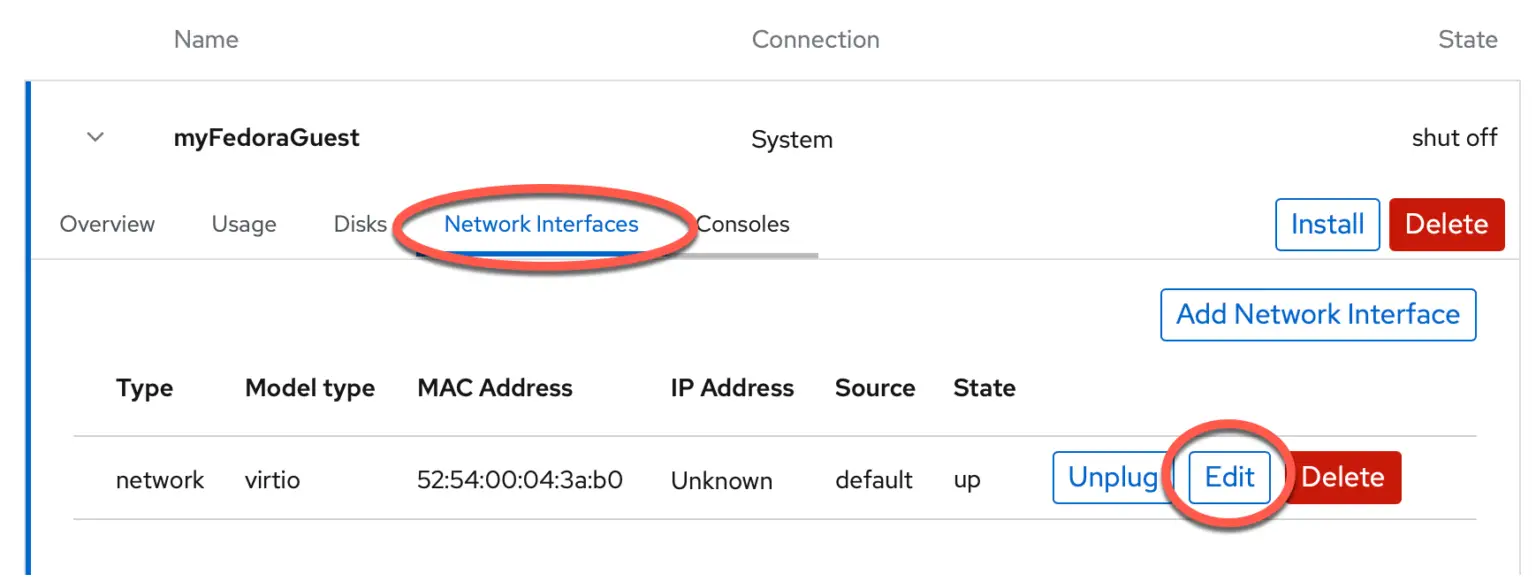Click the myFedoraGuest VM name
This screenshot has width=1536, height=582.
click(x=267, y=138)
